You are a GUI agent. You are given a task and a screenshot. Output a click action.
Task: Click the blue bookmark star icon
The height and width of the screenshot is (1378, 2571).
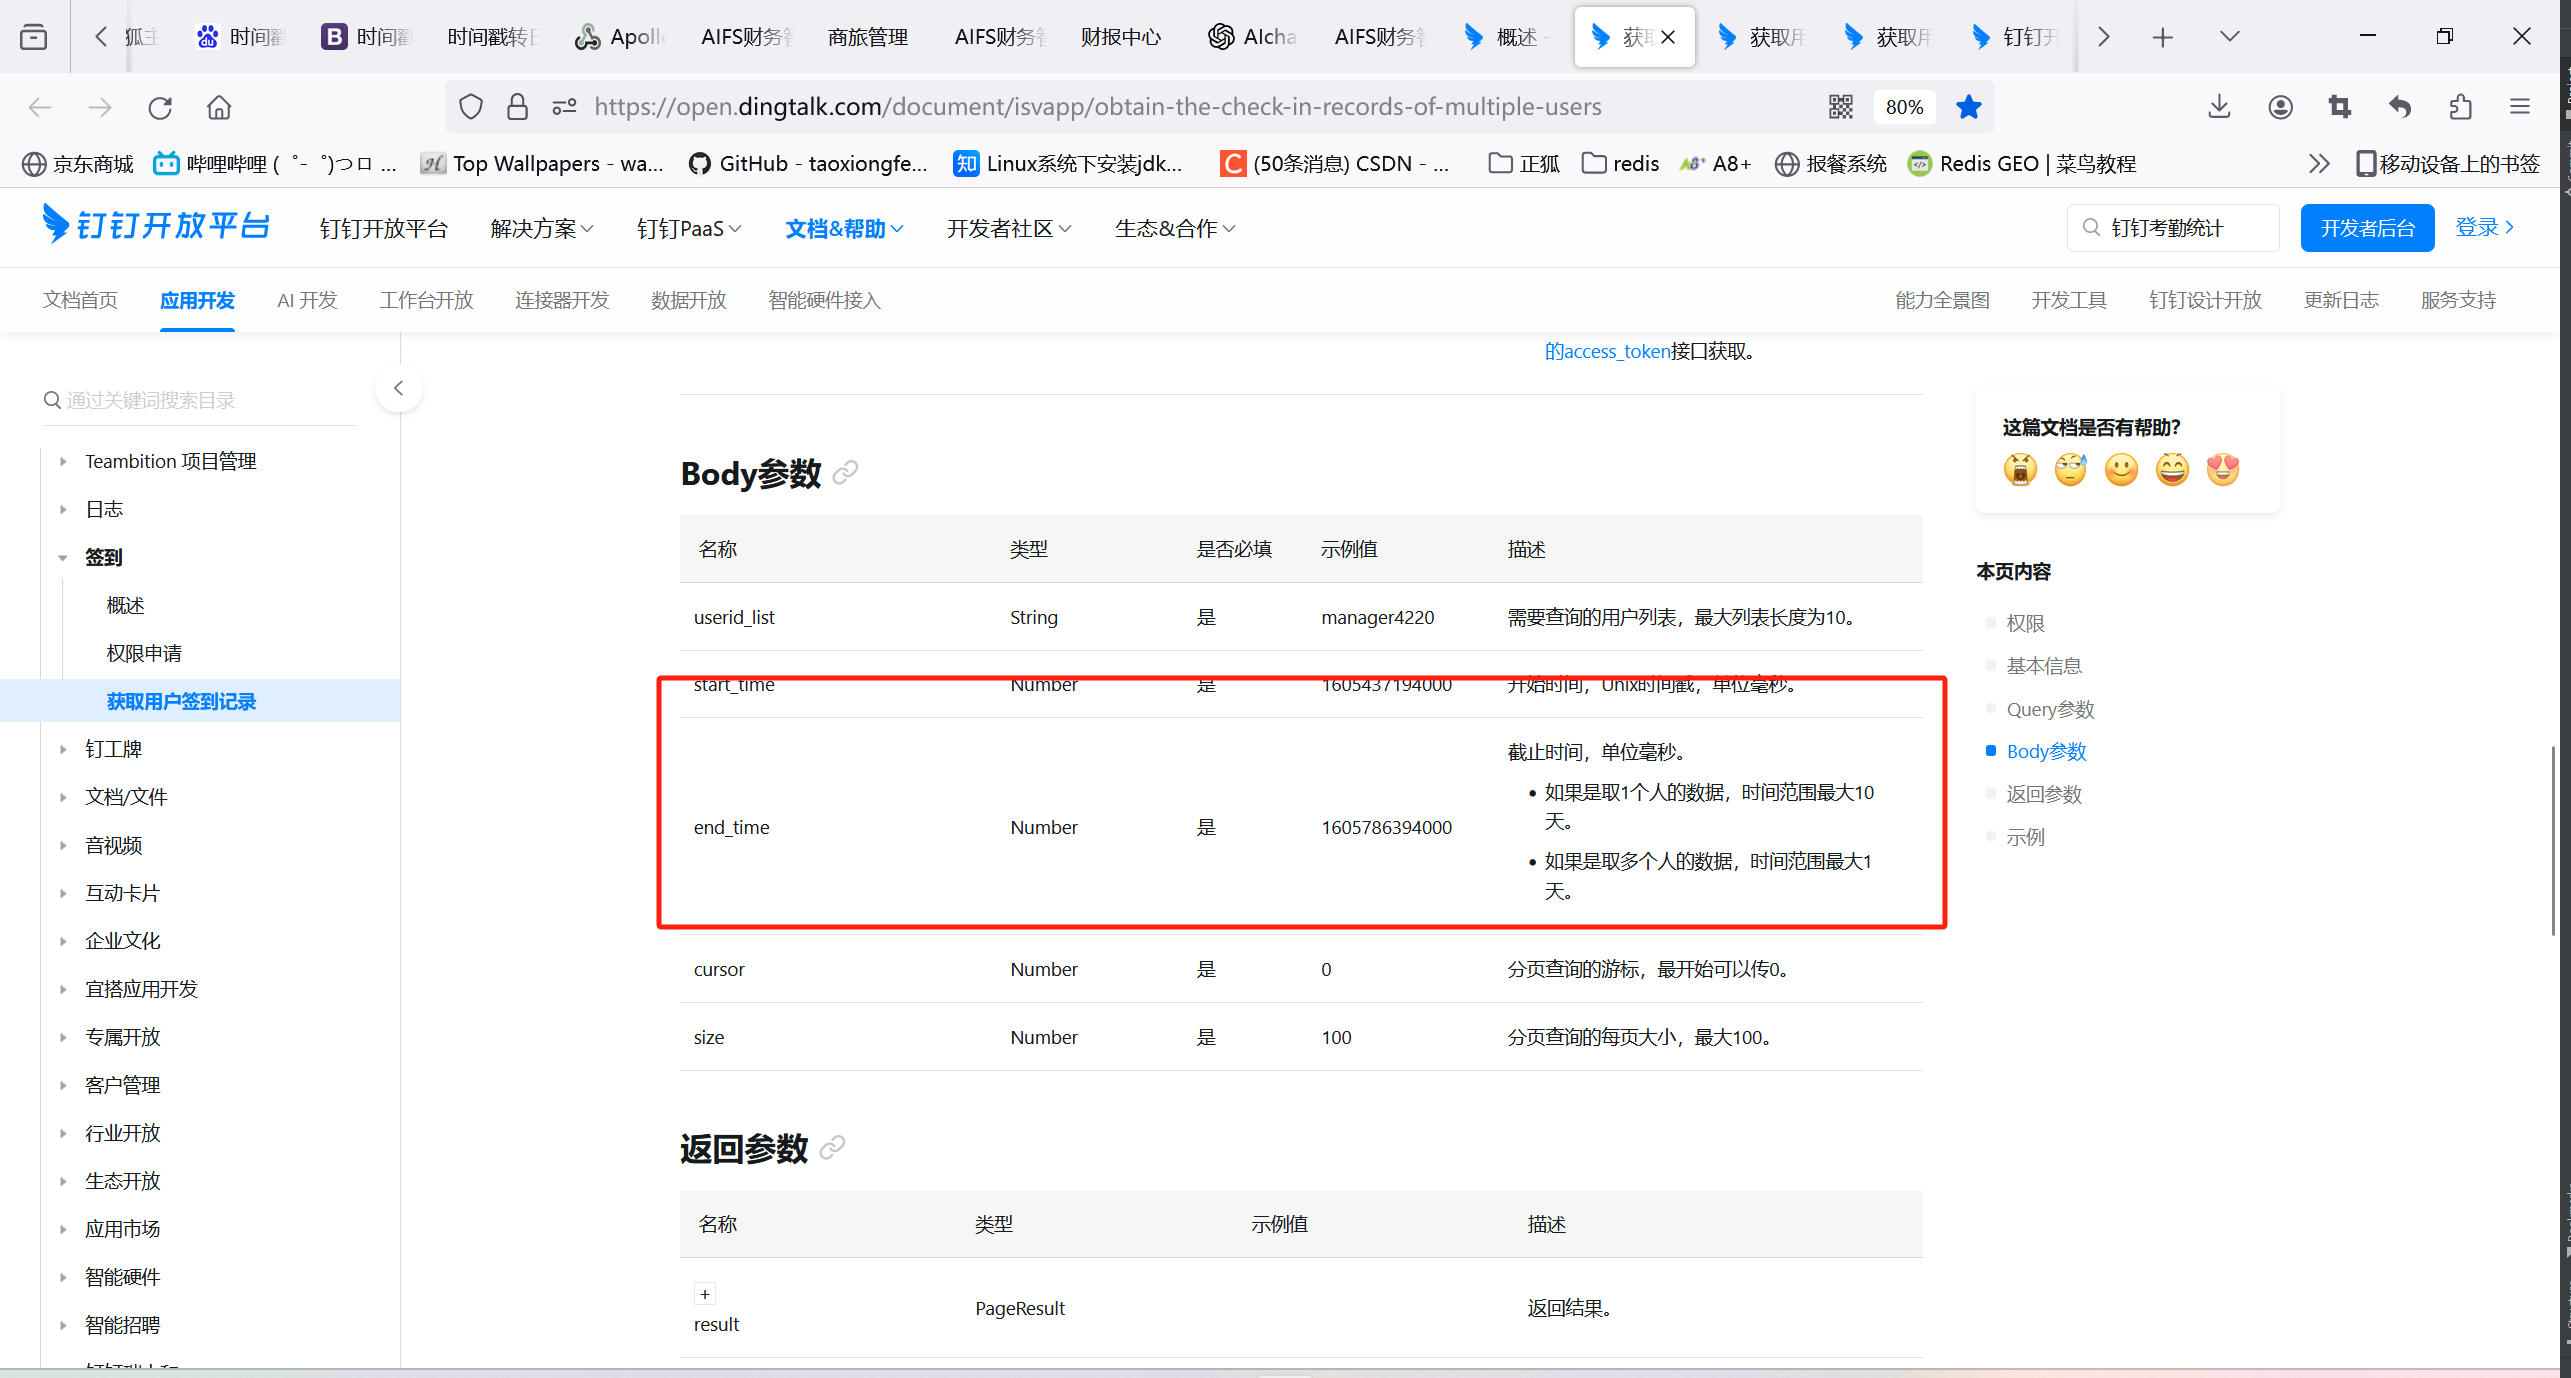pos(1968,107)
